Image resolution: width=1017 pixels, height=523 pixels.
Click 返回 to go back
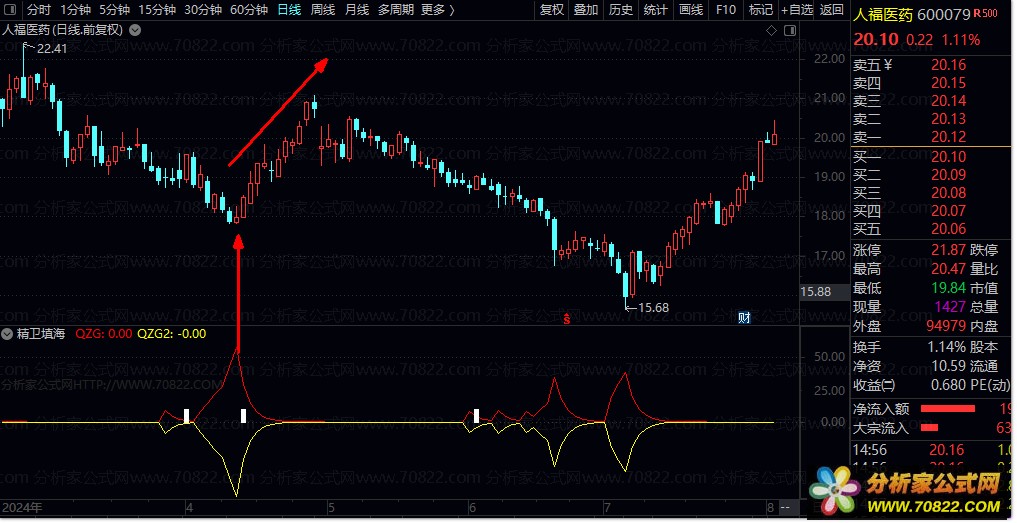tap(832, 10)
